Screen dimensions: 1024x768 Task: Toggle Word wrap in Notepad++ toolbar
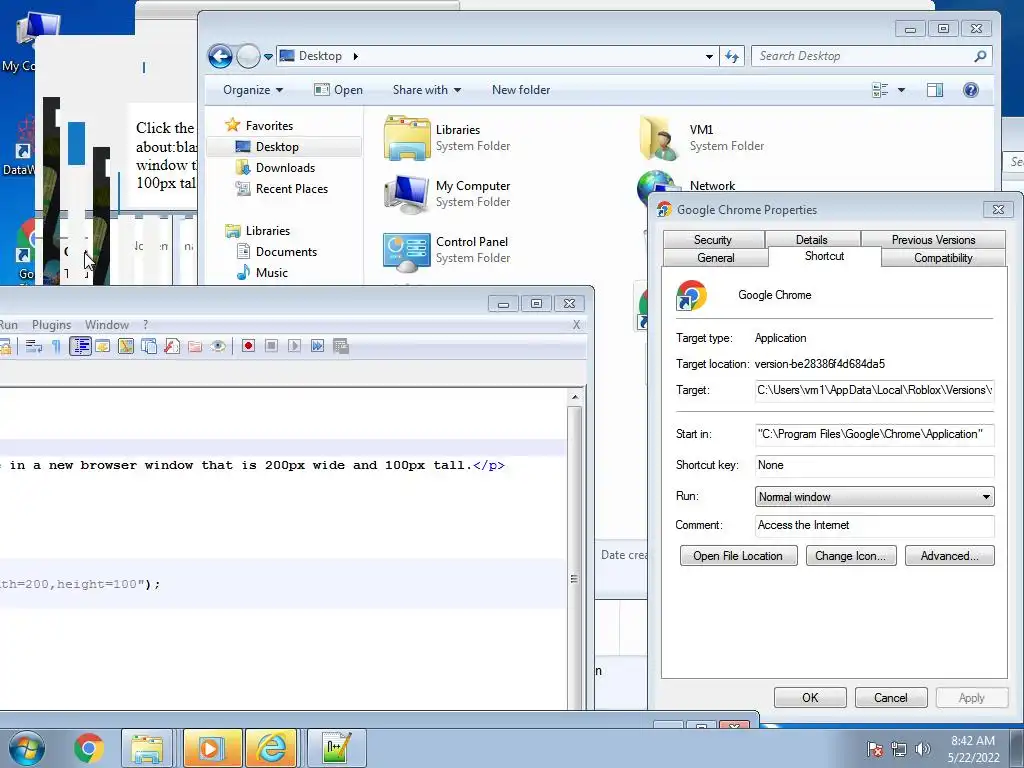tap(33, 346)
